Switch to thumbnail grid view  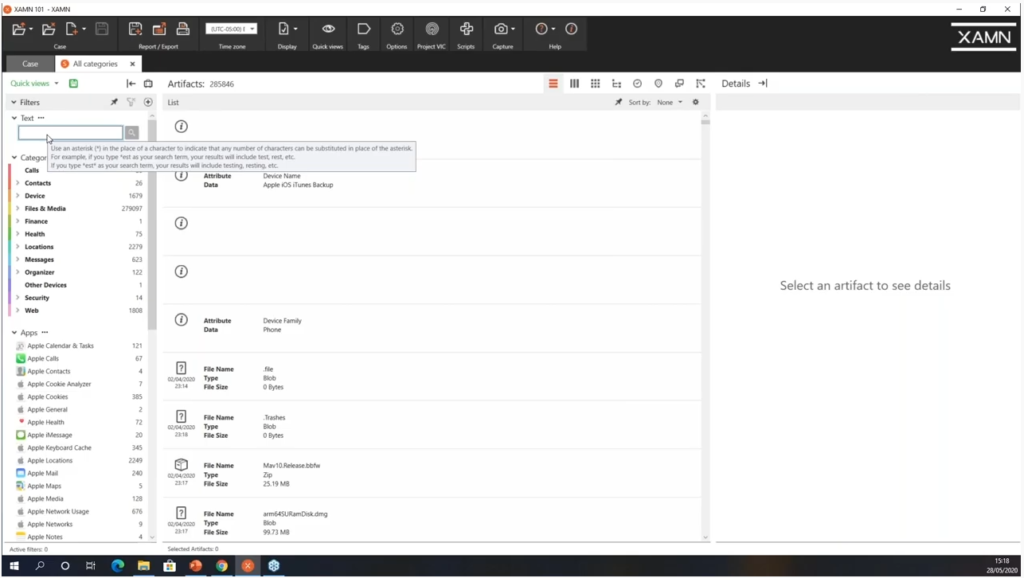596,84
